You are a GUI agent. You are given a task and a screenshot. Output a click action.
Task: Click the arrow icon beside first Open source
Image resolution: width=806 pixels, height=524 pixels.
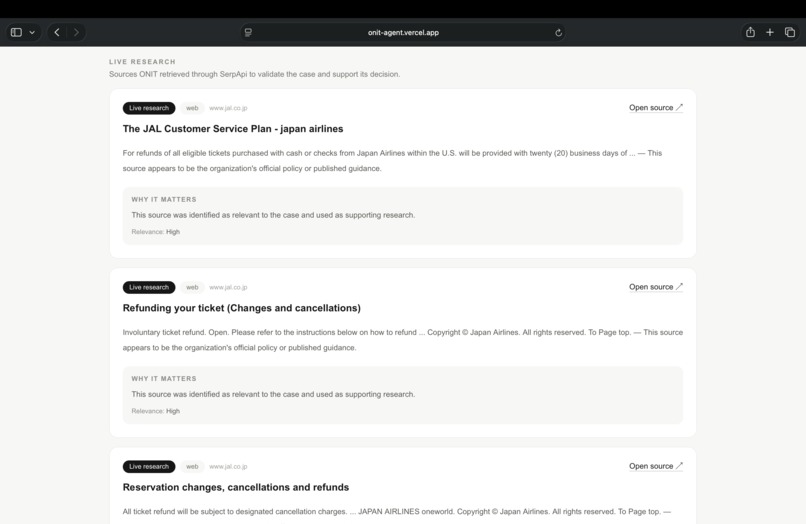[x=679, y=107]
